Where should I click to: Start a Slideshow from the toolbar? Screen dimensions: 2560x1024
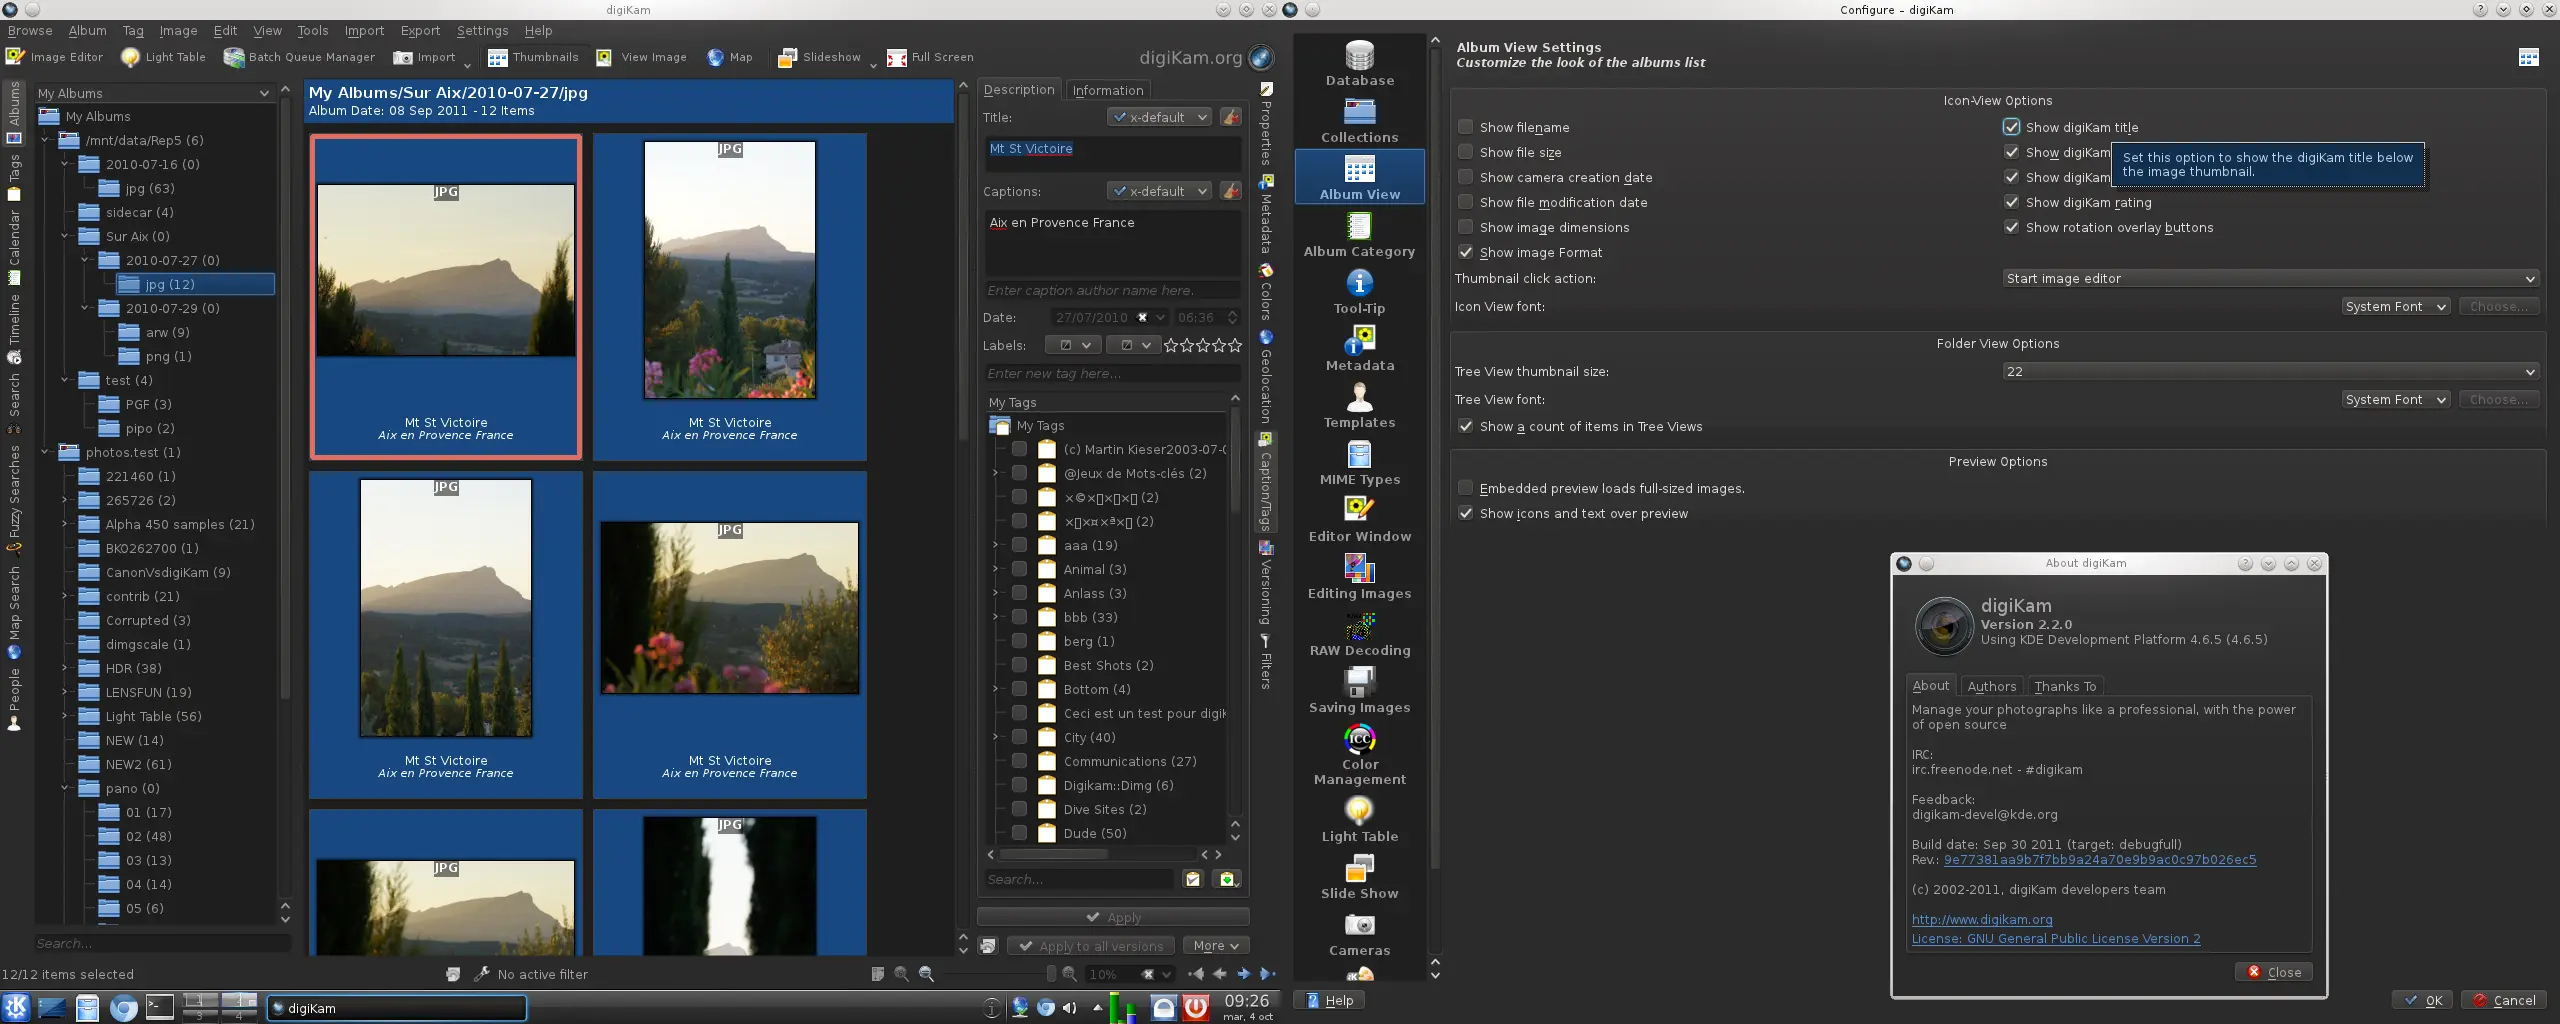[x=822, y=57]
